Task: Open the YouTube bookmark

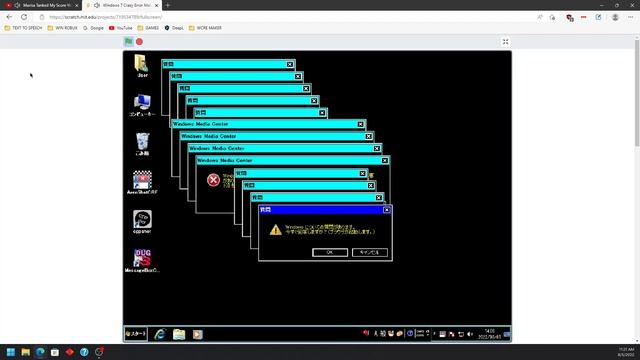Action: [120, 28]
